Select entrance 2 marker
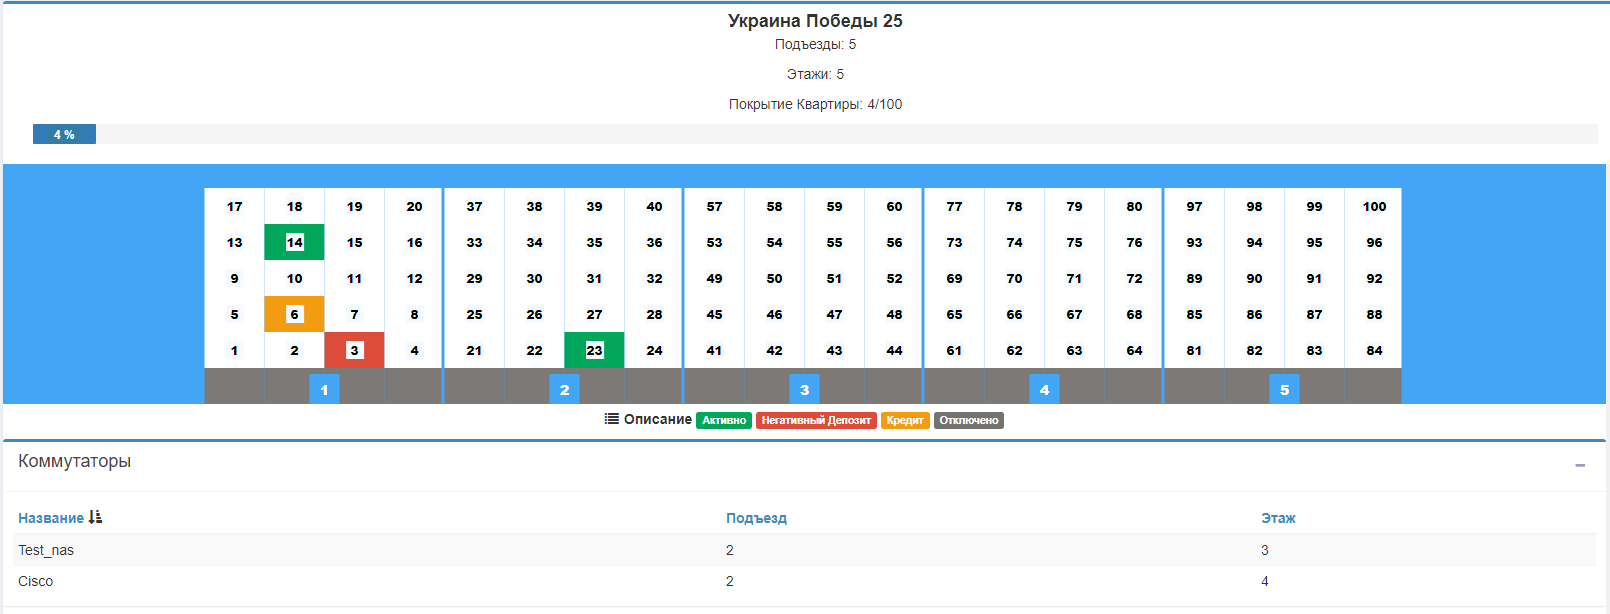Screen dimensions: 1610x614 564,389
